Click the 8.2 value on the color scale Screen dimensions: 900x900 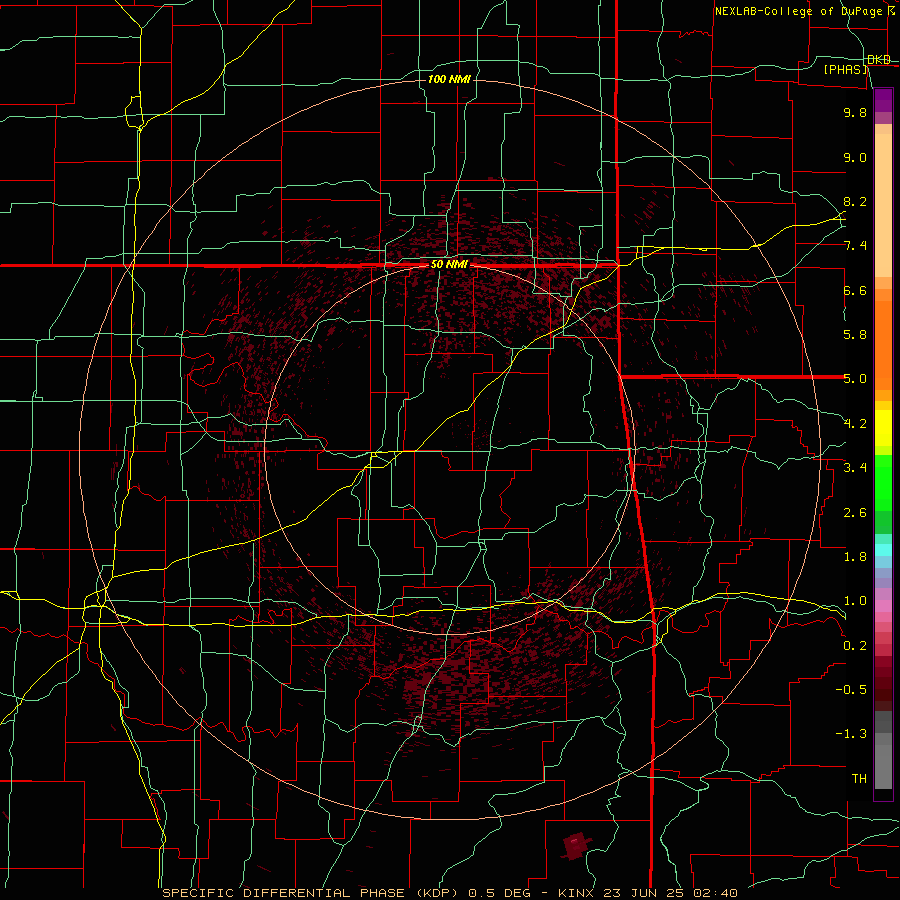tap(855, 201)
